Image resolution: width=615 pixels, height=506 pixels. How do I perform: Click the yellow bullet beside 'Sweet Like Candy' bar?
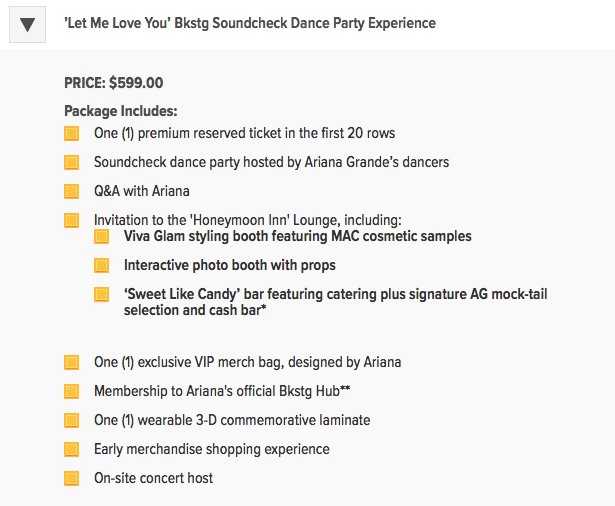click(101, 295)
